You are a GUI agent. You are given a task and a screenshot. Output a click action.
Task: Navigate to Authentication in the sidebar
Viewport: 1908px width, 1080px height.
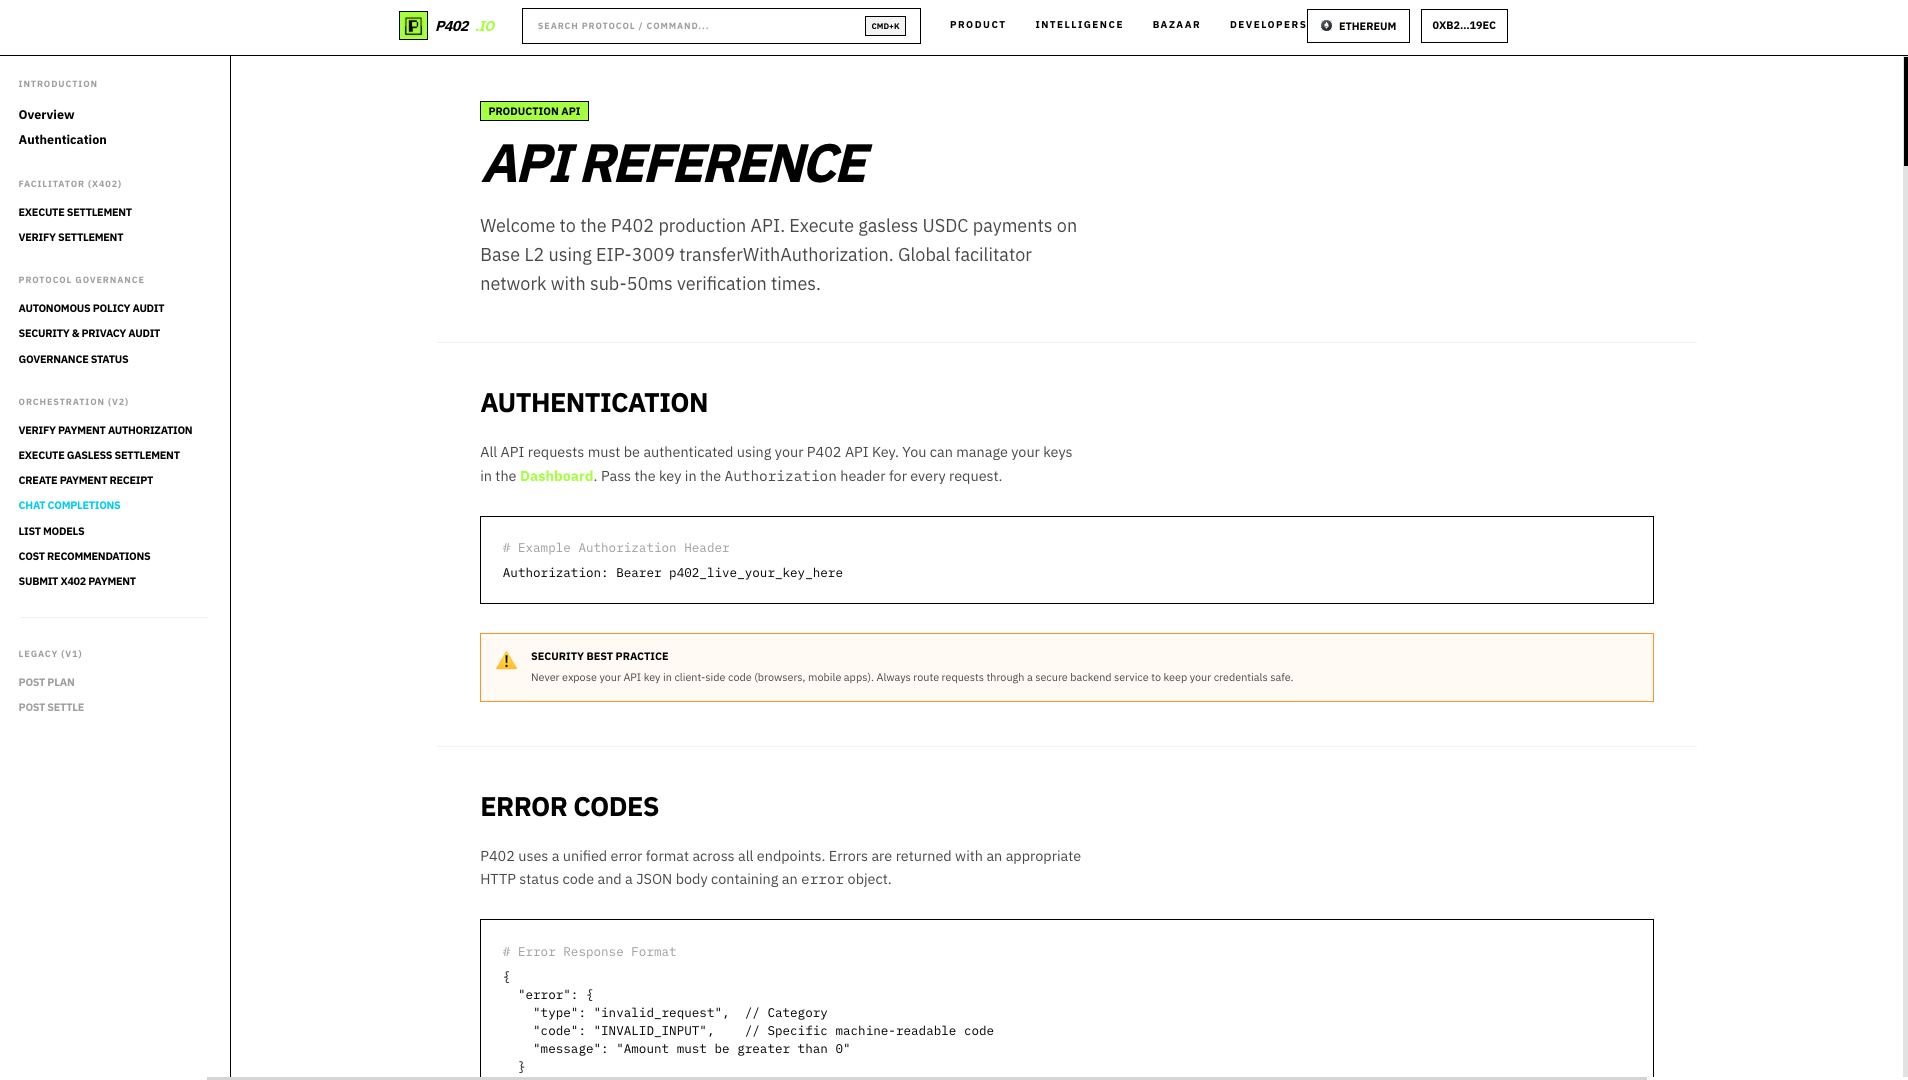click(62, 139)
